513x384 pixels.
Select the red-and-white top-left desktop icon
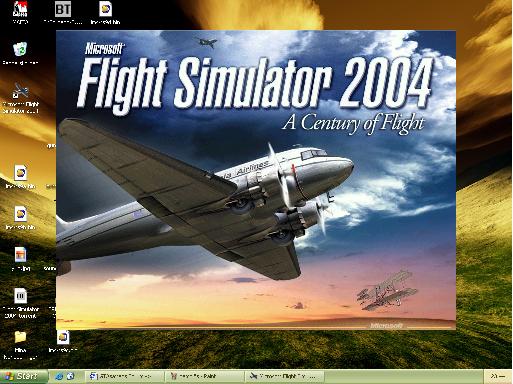(x=20, y=13)
